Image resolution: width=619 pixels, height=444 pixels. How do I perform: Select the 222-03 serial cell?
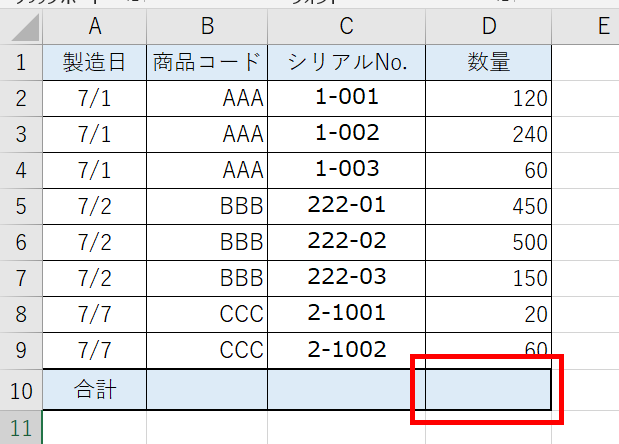tap(347, 278)
